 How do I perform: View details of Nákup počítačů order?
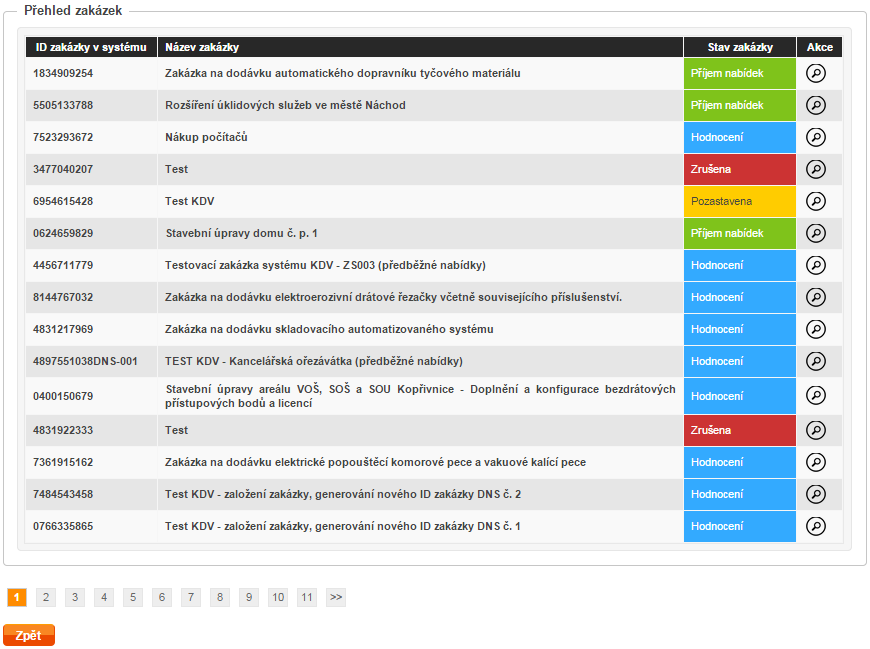[816, 137]
